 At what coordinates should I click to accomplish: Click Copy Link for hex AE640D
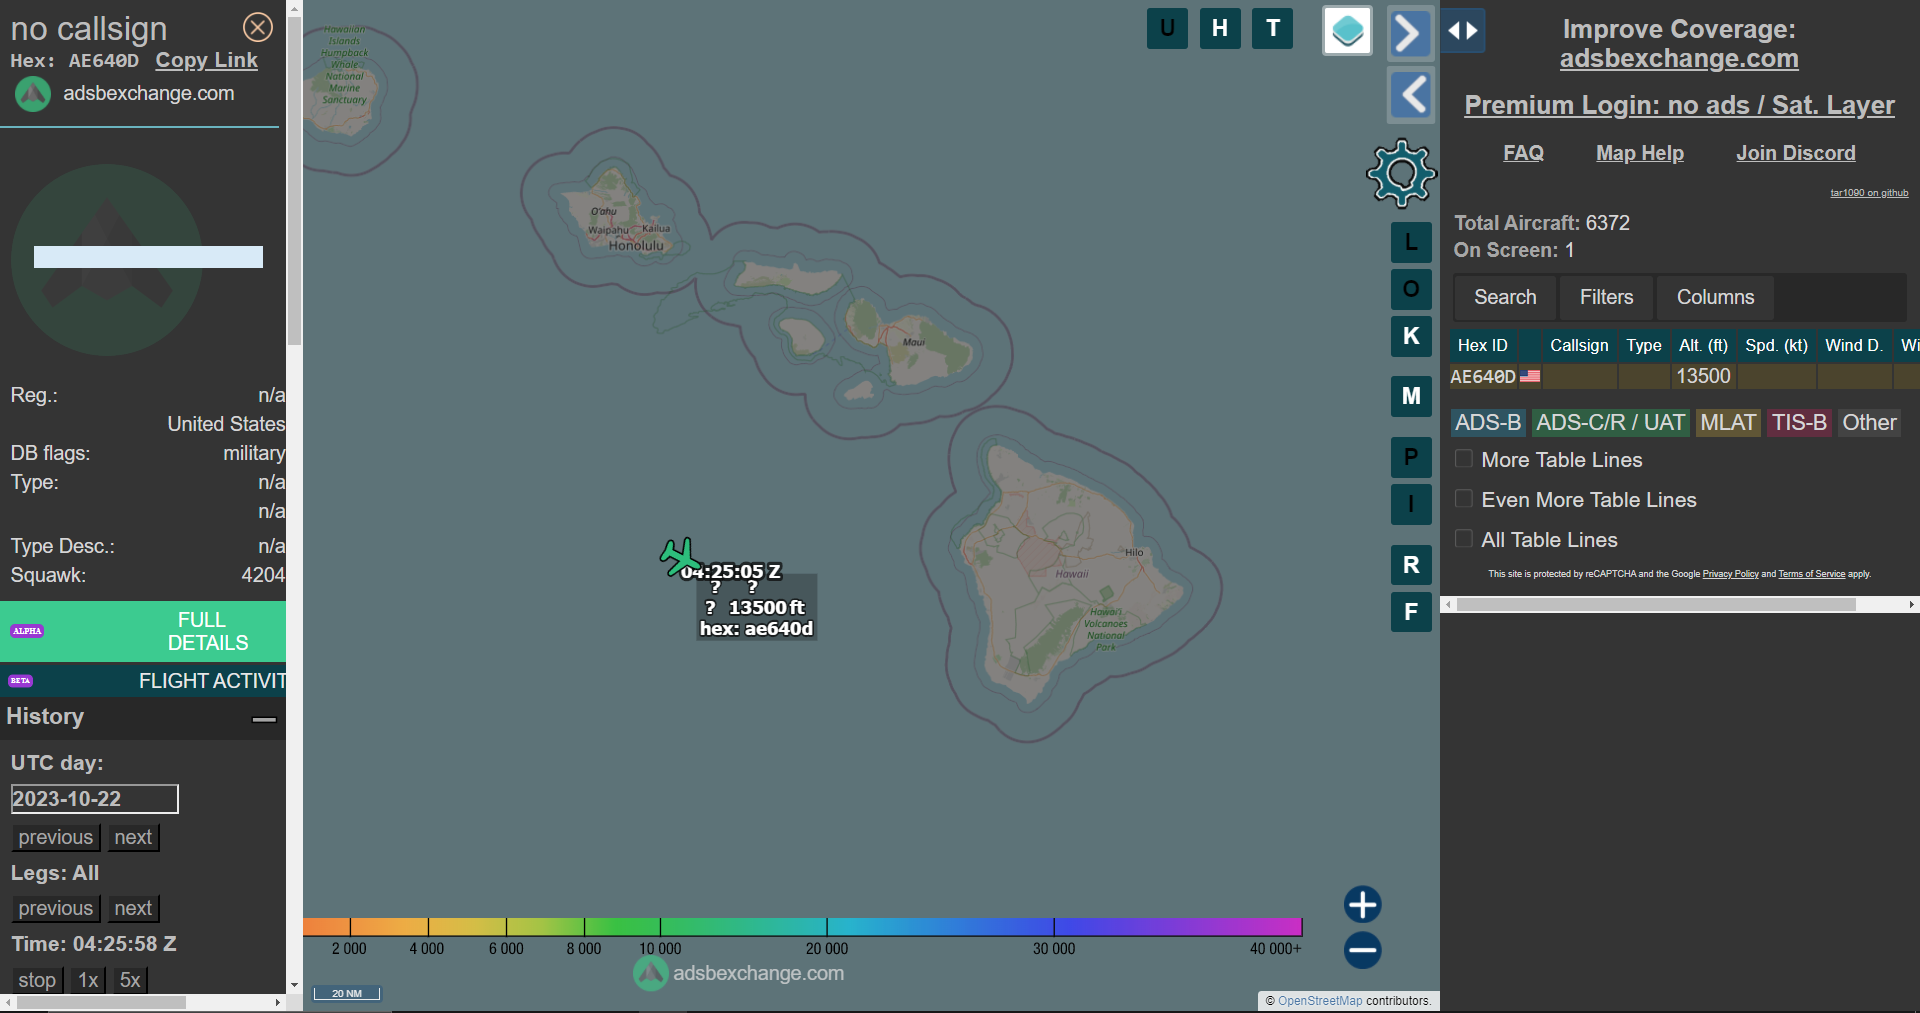206,60
